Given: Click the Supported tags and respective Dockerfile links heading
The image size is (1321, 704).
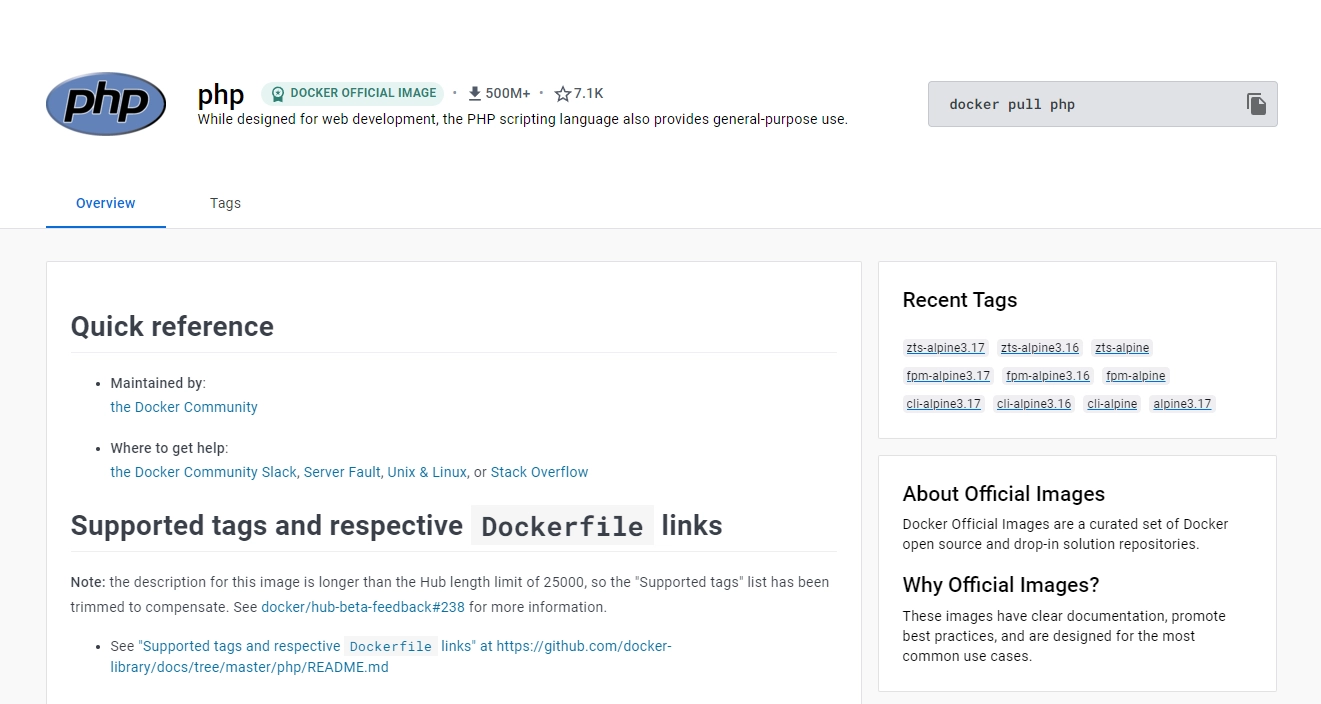Looking at the screenshot, I should pos(396,526).
